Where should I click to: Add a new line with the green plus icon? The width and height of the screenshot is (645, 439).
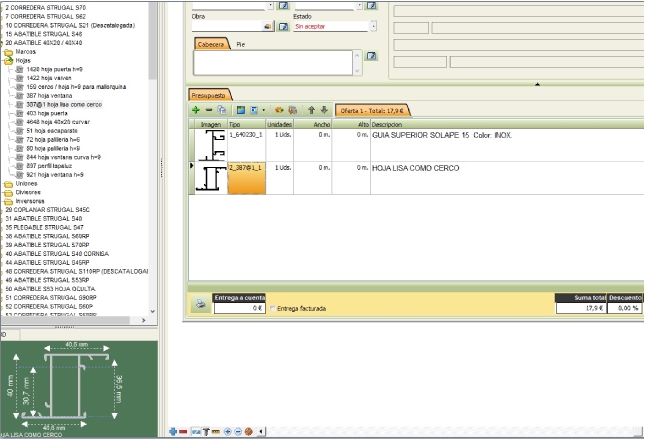point(196,110)
